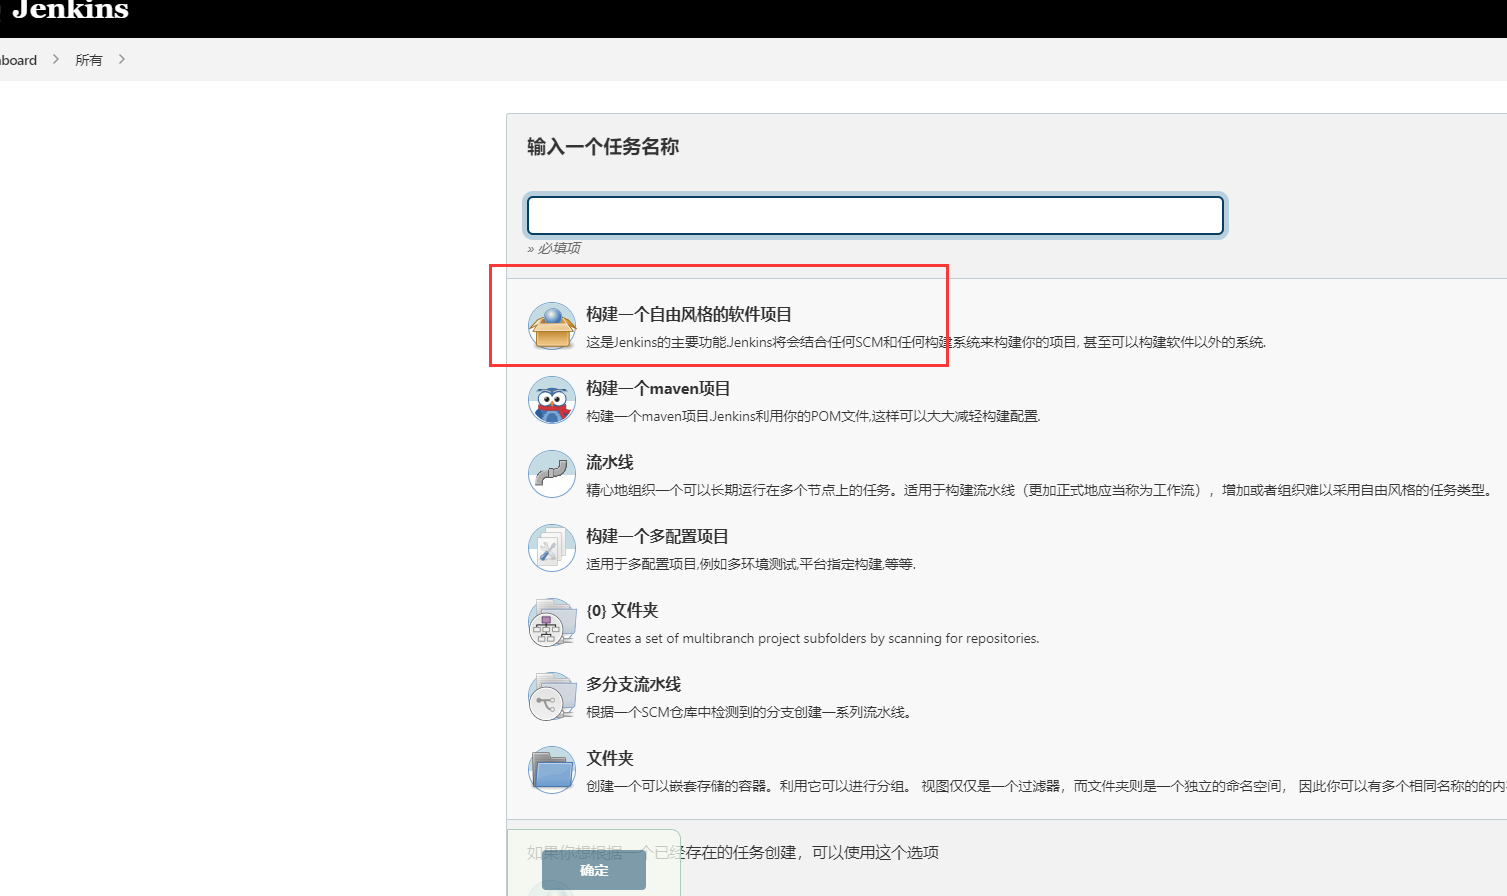Viewport: 1507px width, 896px height.
Task: Click the multibranch pipeline icon
Action: click(552, 696)
